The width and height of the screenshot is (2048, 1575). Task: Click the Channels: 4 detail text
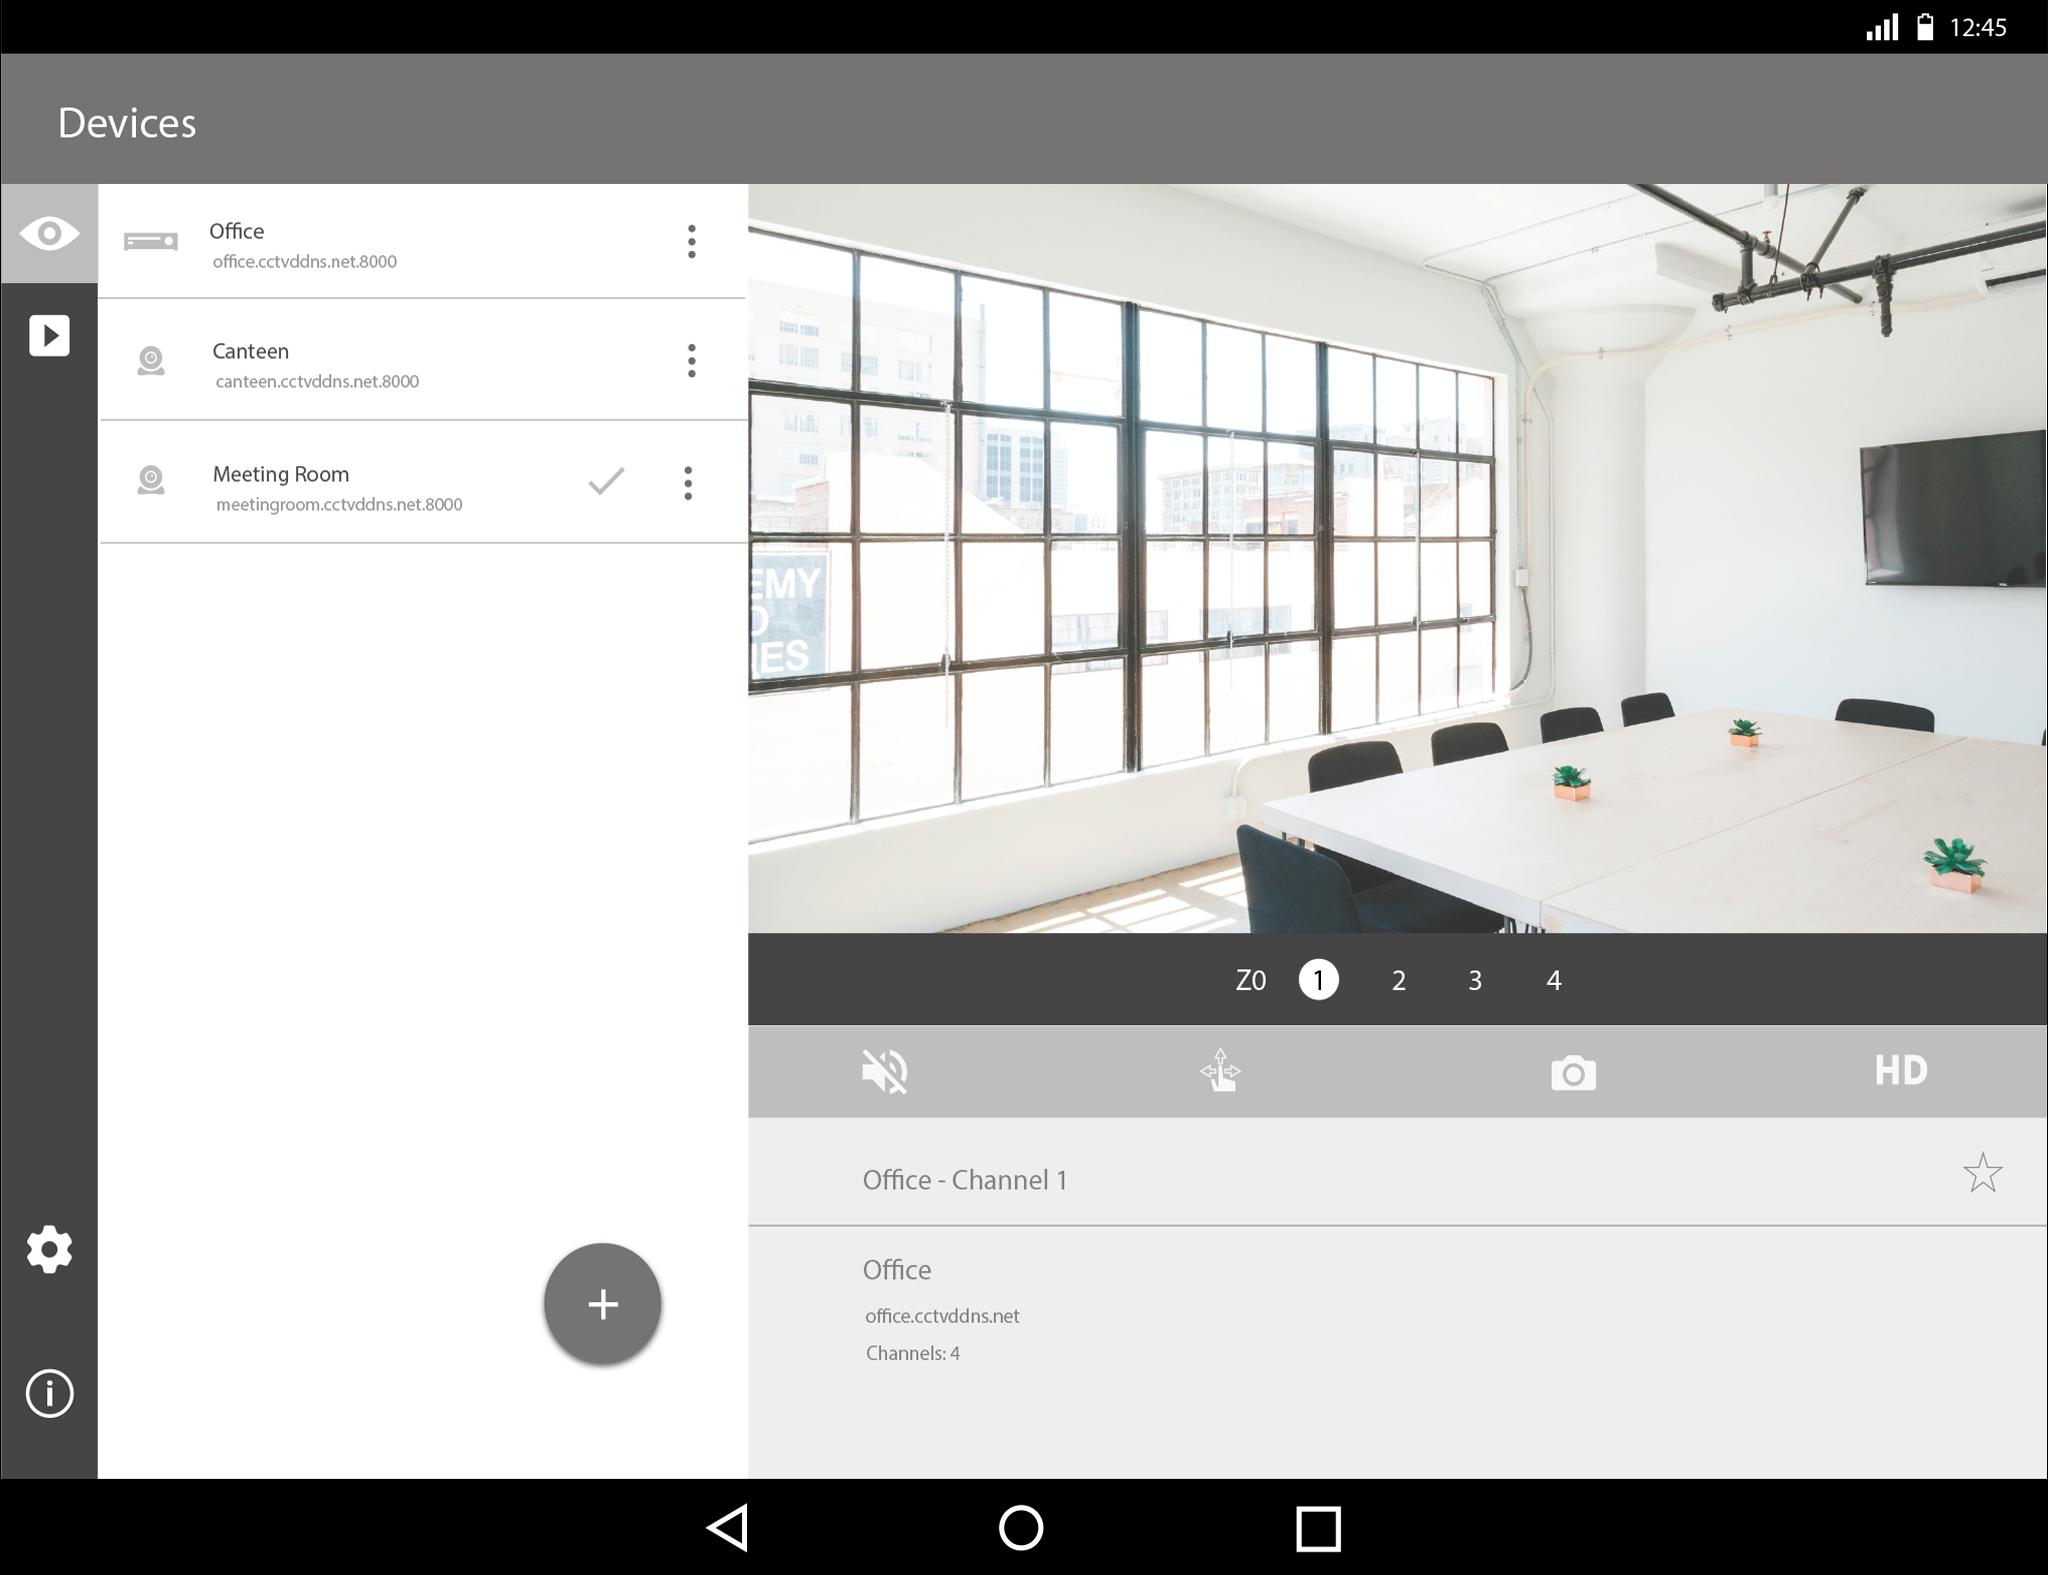tap(913, 1353)
